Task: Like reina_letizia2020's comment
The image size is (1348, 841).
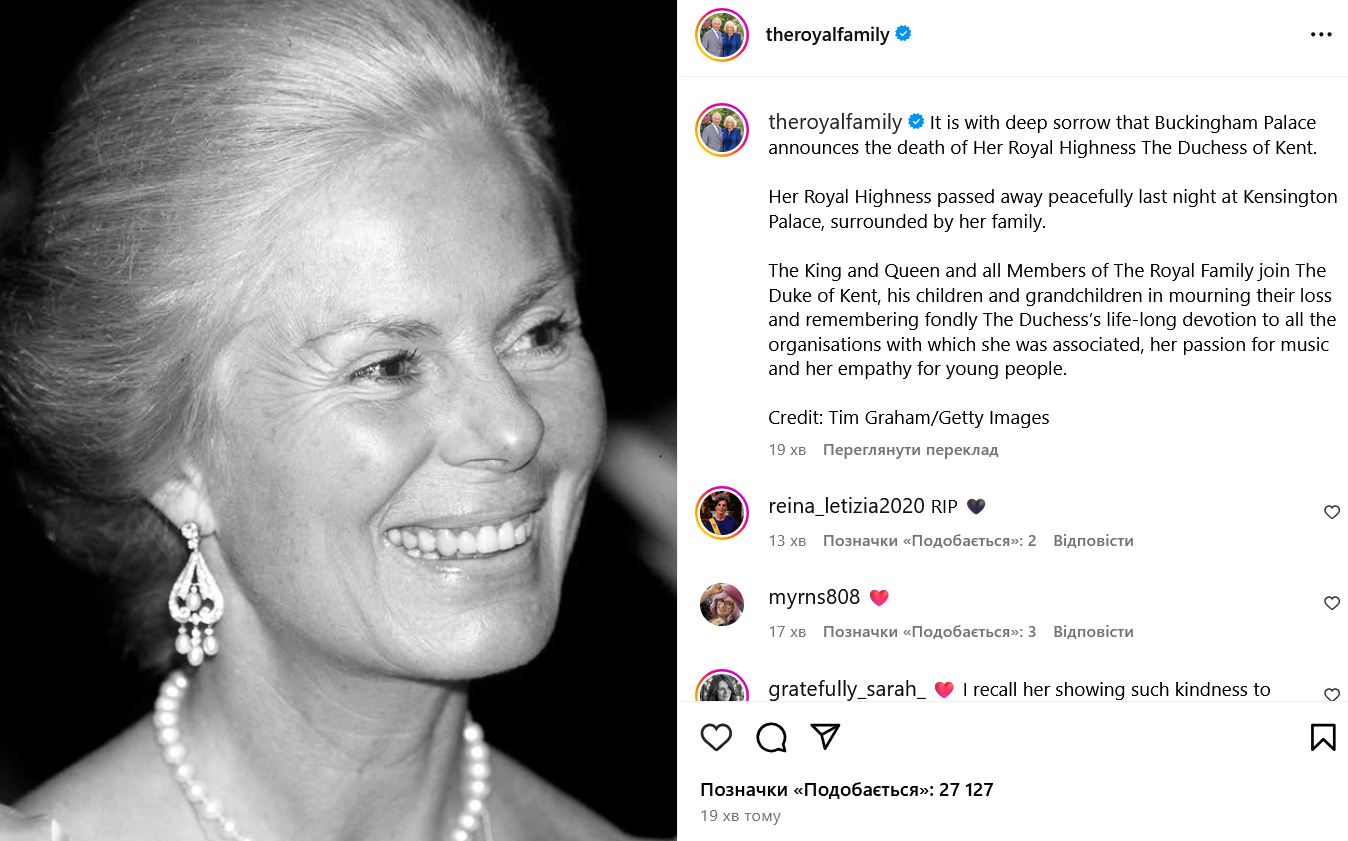Action: [1331, 512]
